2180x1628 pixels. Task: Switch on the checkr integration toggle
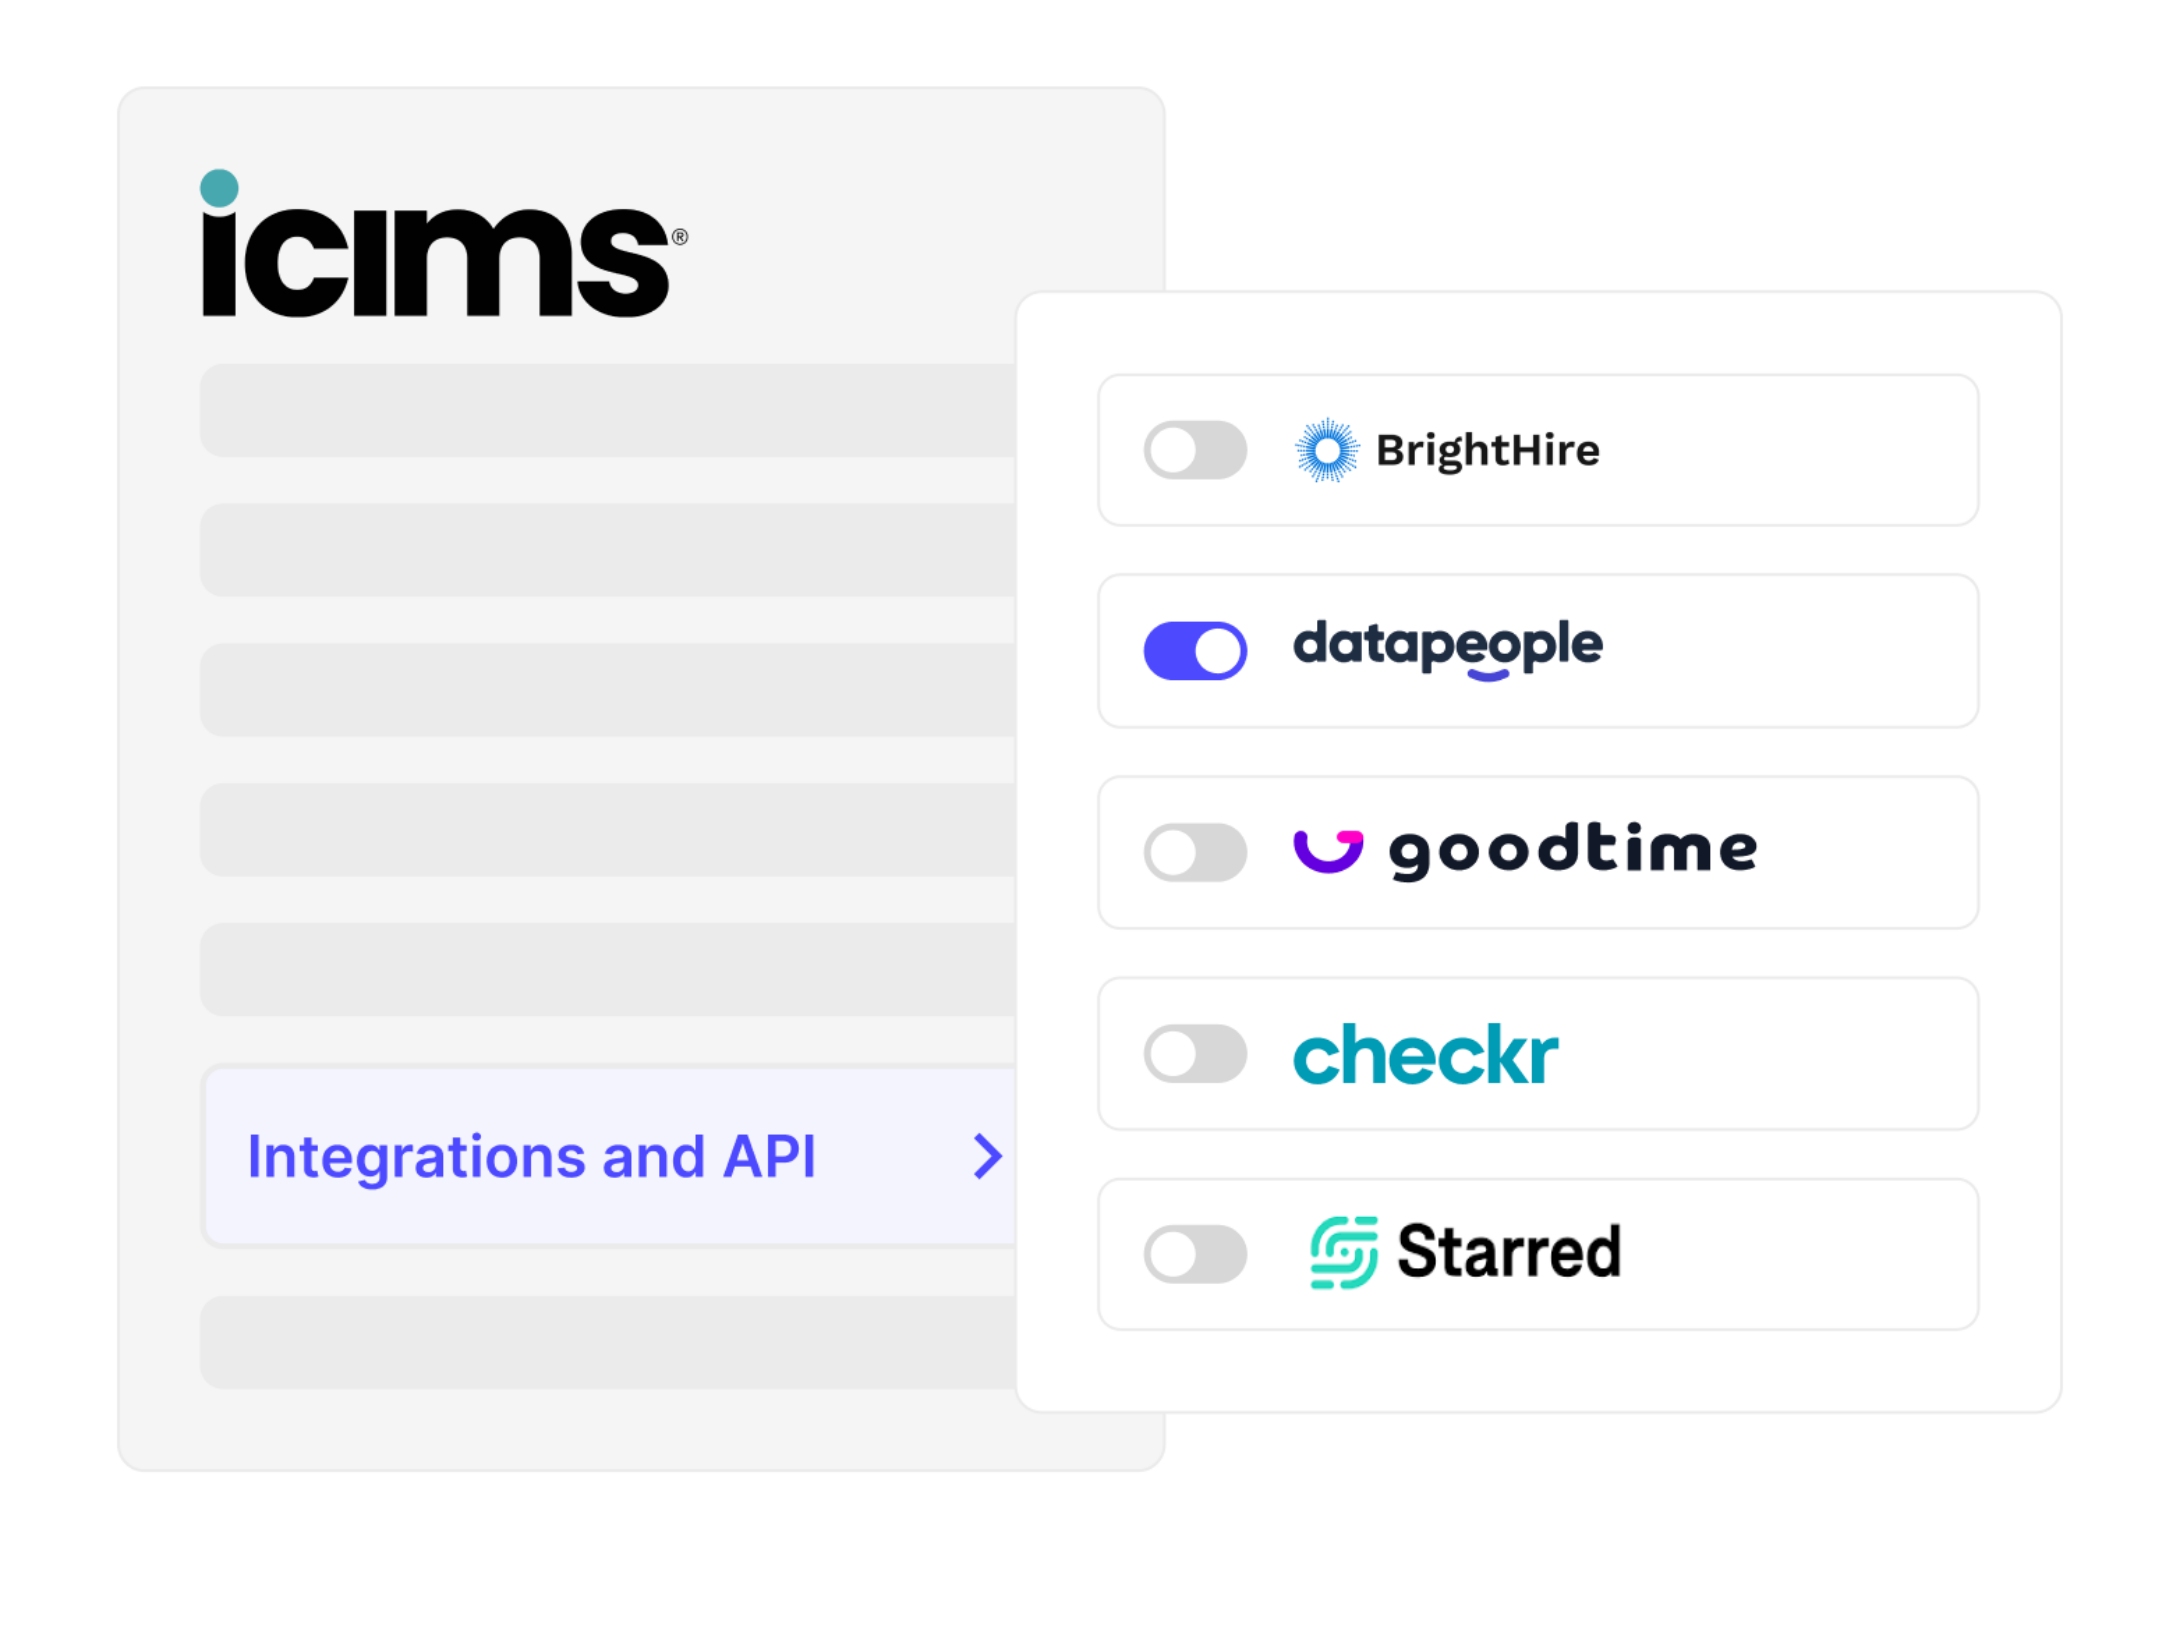1195,1054
